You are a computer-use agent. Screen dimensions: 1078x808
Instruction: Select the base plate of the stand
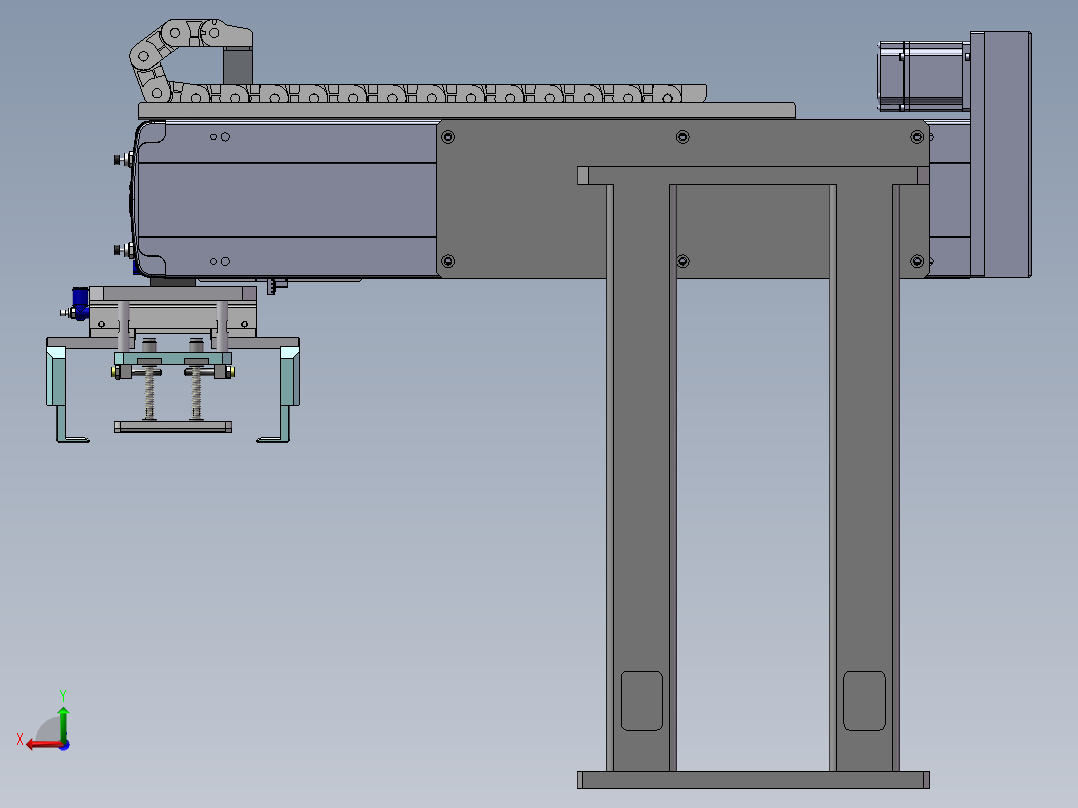coord(754,780)
